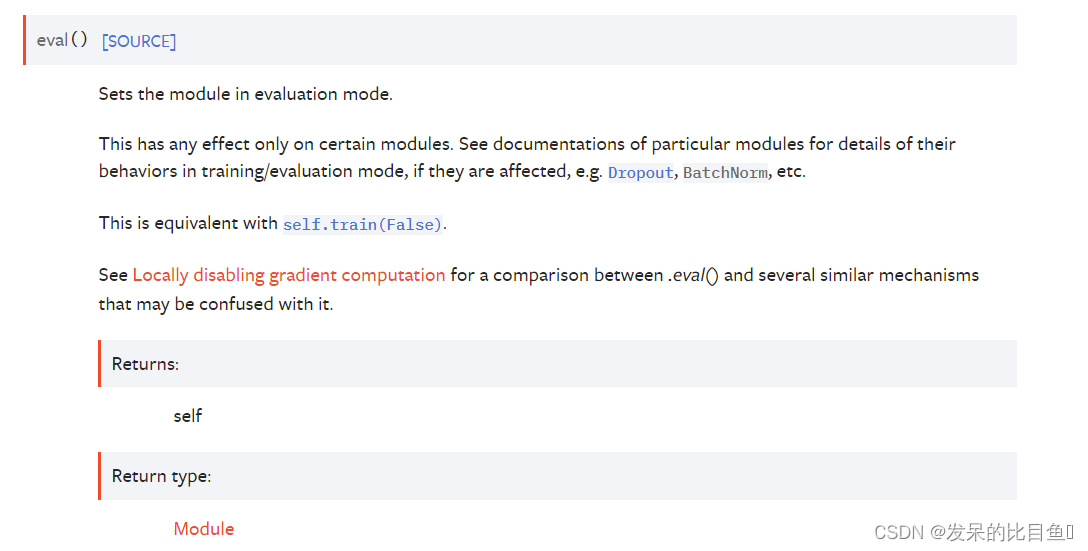Click the eval() method signature name
The height and width of the screenshot is (551, 1088).
click(62, 40)
